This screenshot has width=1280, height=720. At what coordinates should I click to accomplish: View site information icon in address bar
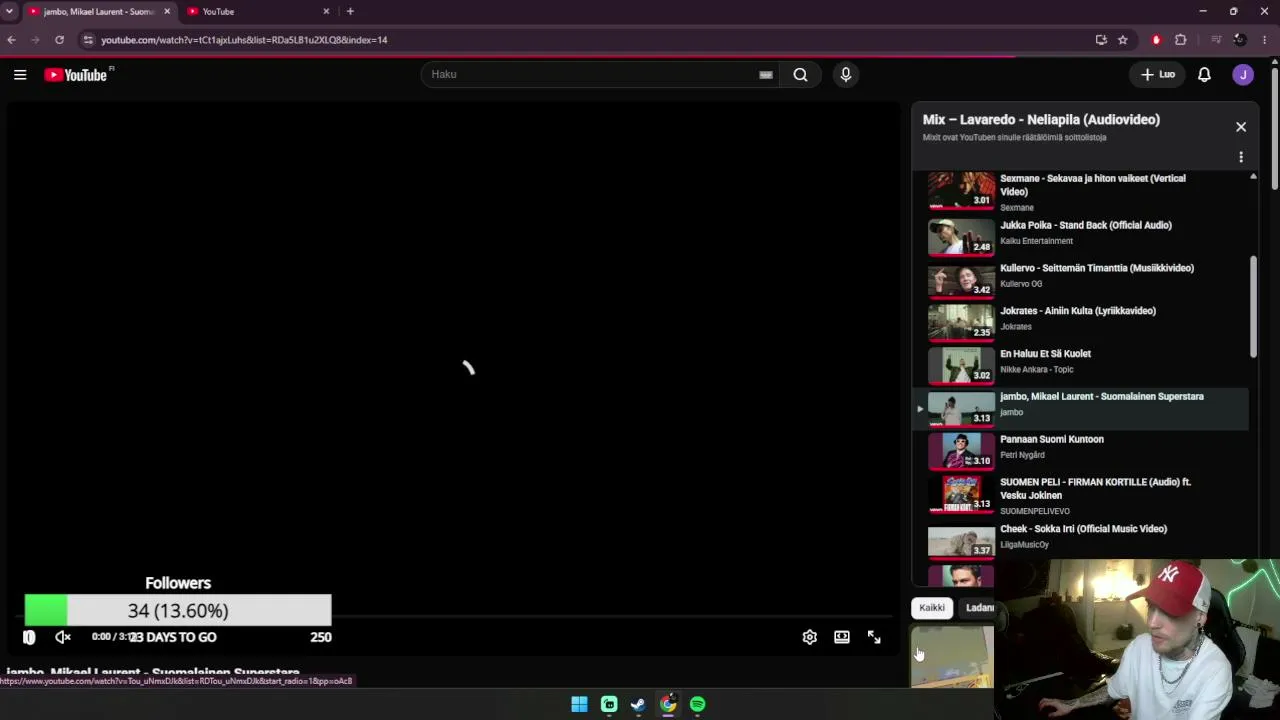(x=88, y=40)
